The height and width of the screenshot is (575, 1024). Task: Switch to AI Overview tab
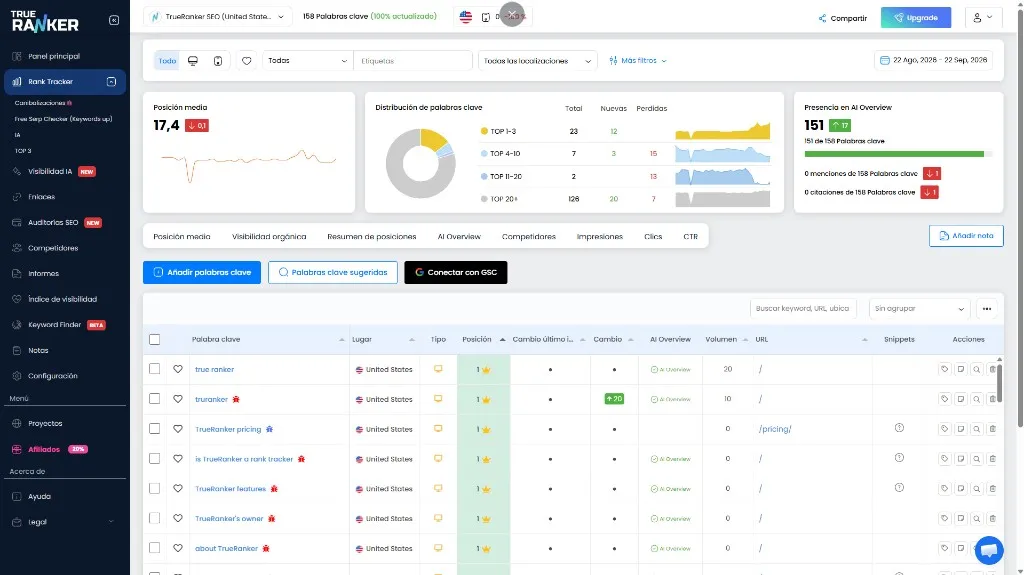(459, 237)
